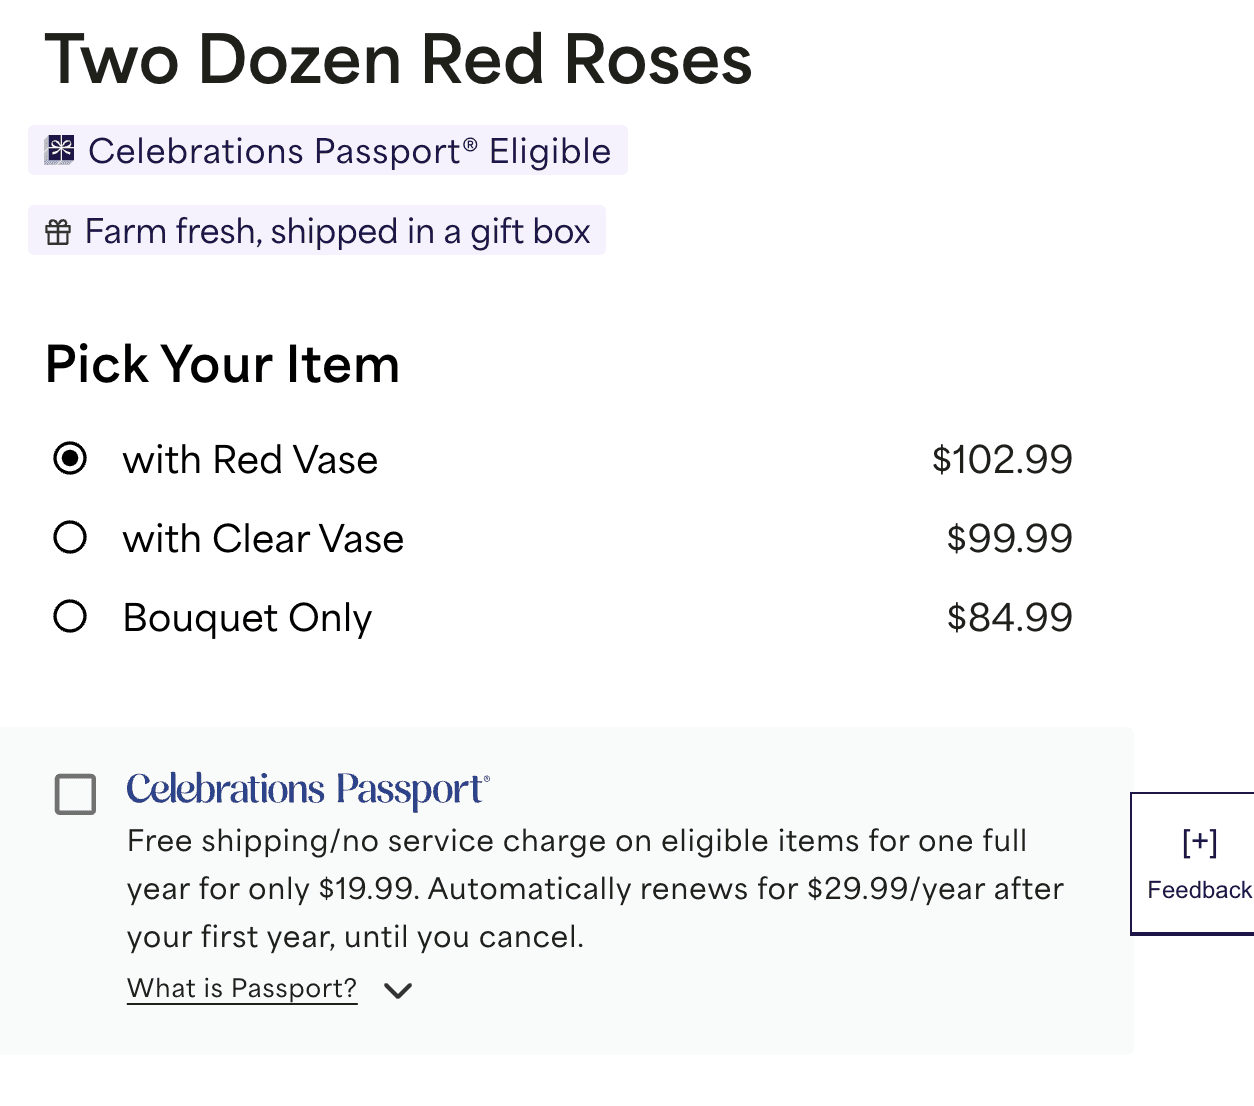Click the $99.99 price

tap(1009, 539)
